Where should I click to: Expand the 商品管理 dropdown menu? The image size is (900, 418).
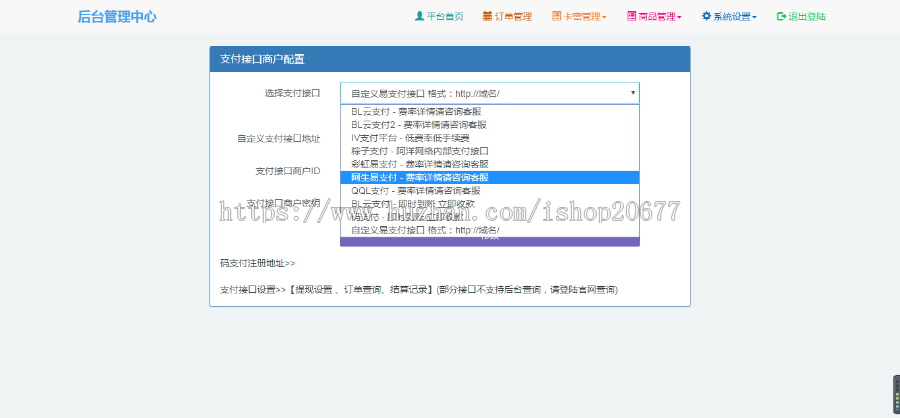(654, 17)
